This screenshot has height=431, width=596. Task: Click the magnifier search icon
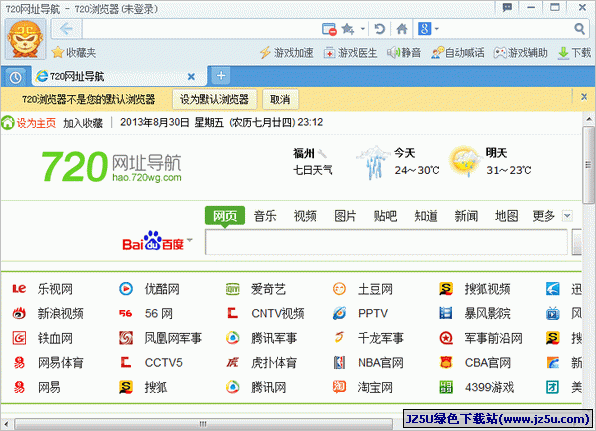pos(579,29)
